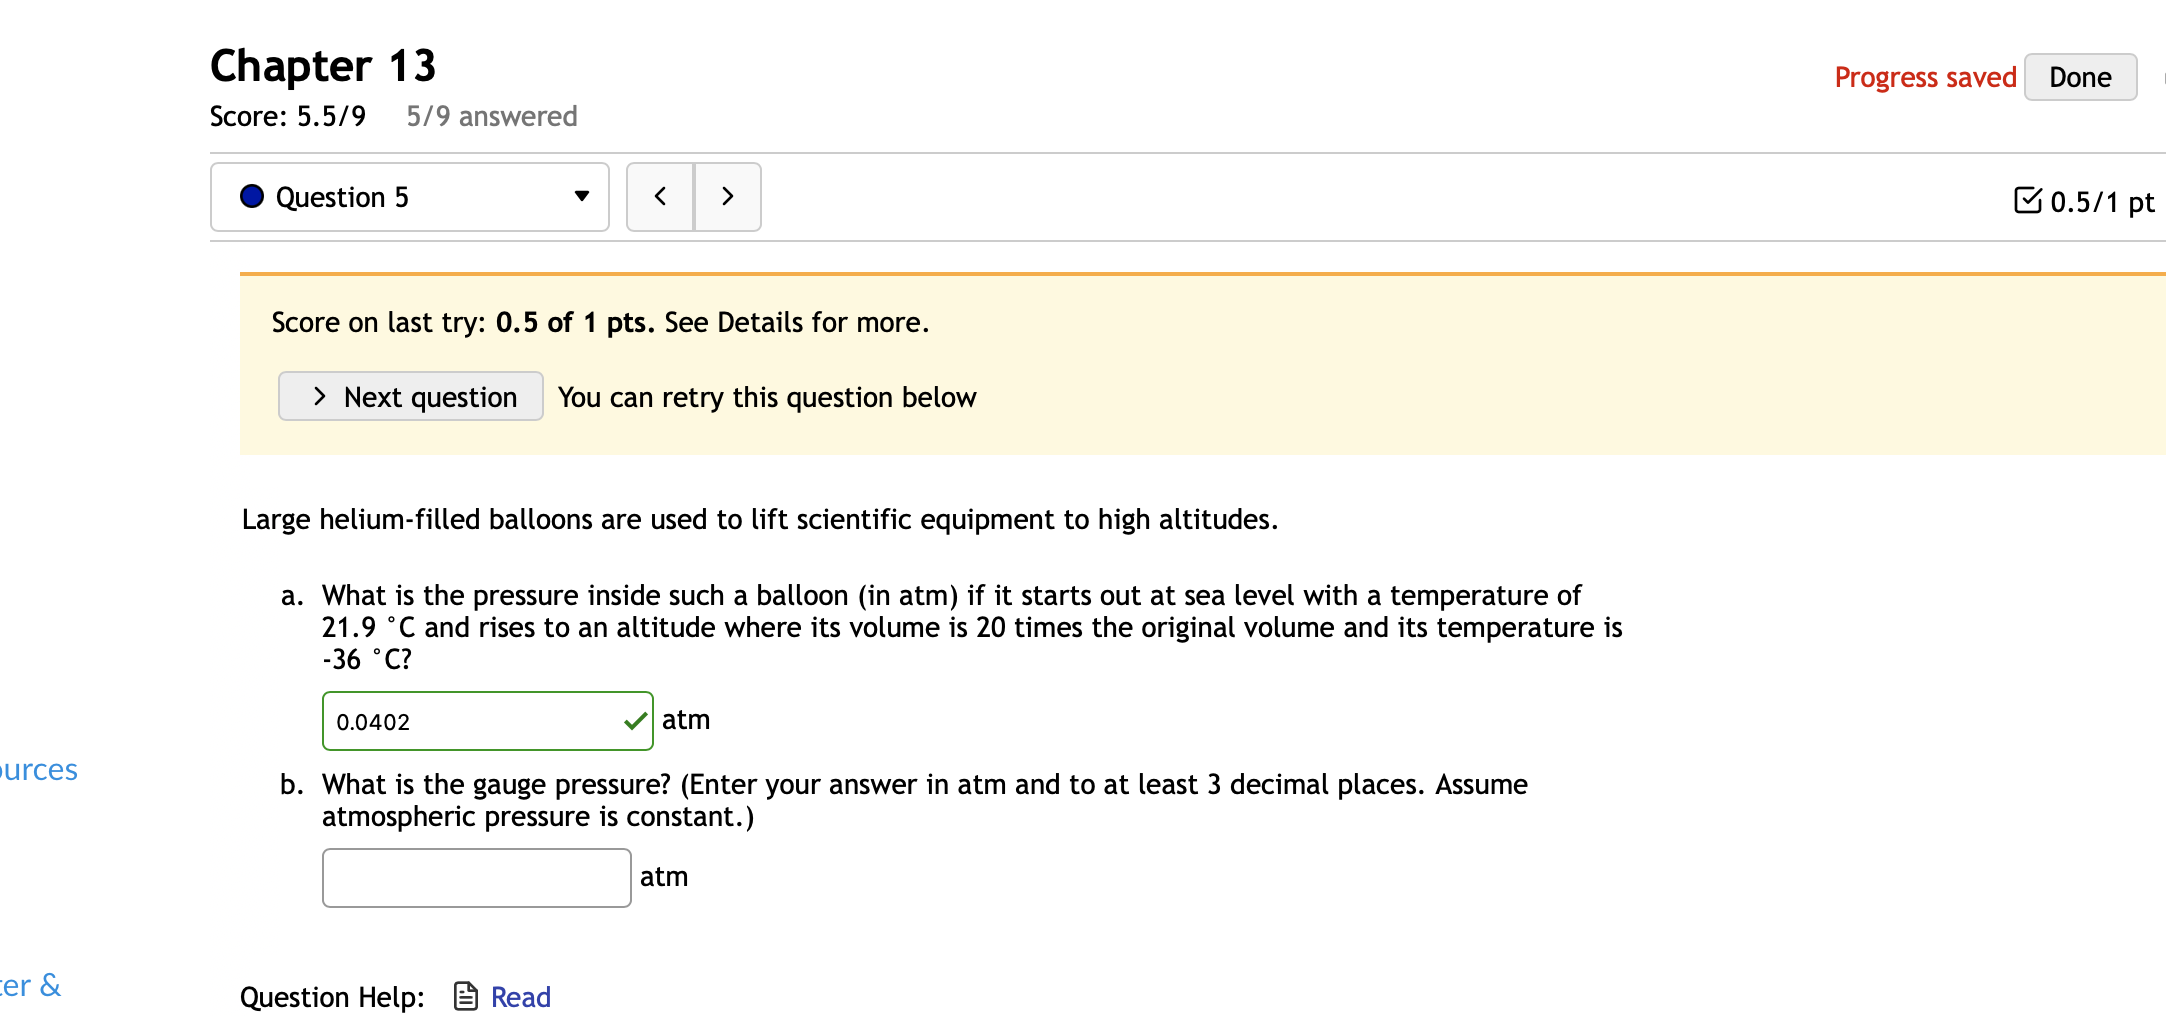Open the Question 5 dropdown
Screen dimensions: 2166x1016
tap(409, 197)
